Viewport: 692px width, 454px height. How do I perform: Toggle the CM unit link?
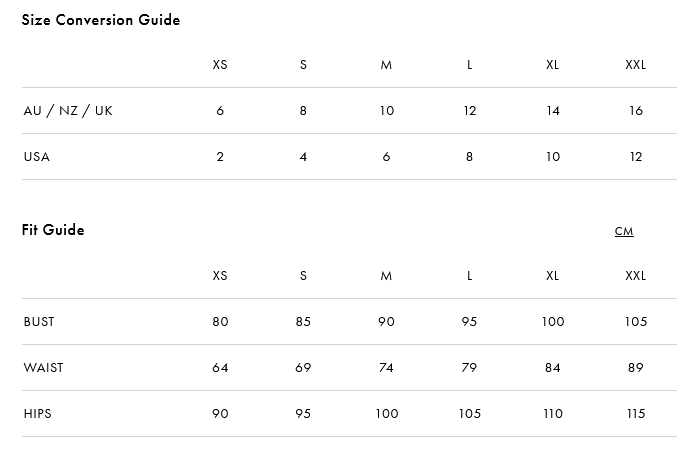coord(624,231)
